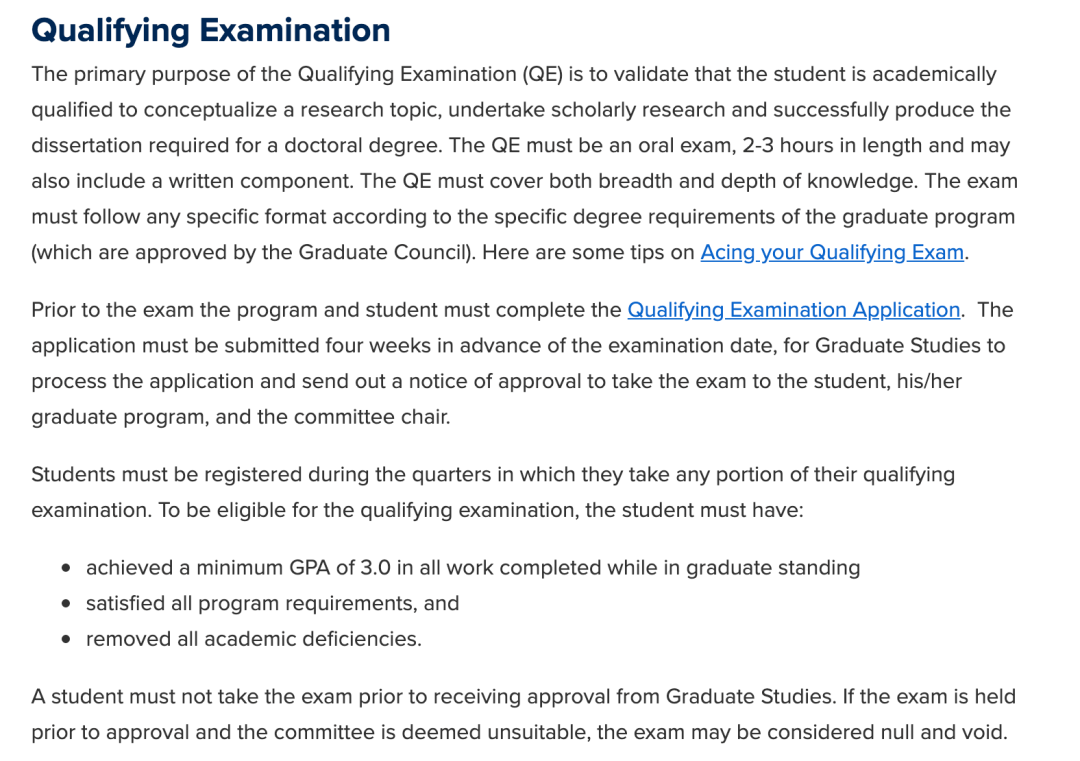Click the sentence starting 'Prior to the exam'
The image size is (1080, 761).
pos(496,310)
